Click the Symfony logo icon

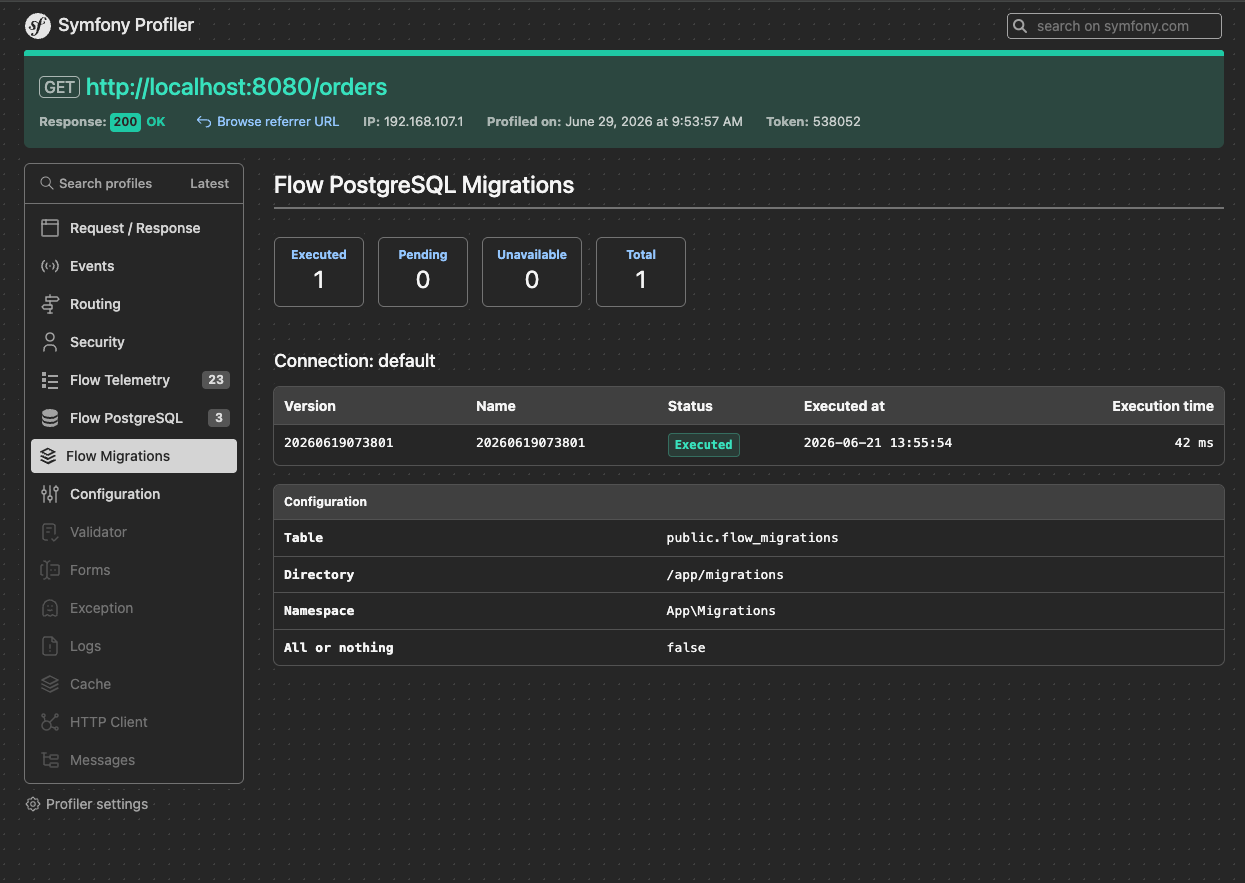(38, 26)
